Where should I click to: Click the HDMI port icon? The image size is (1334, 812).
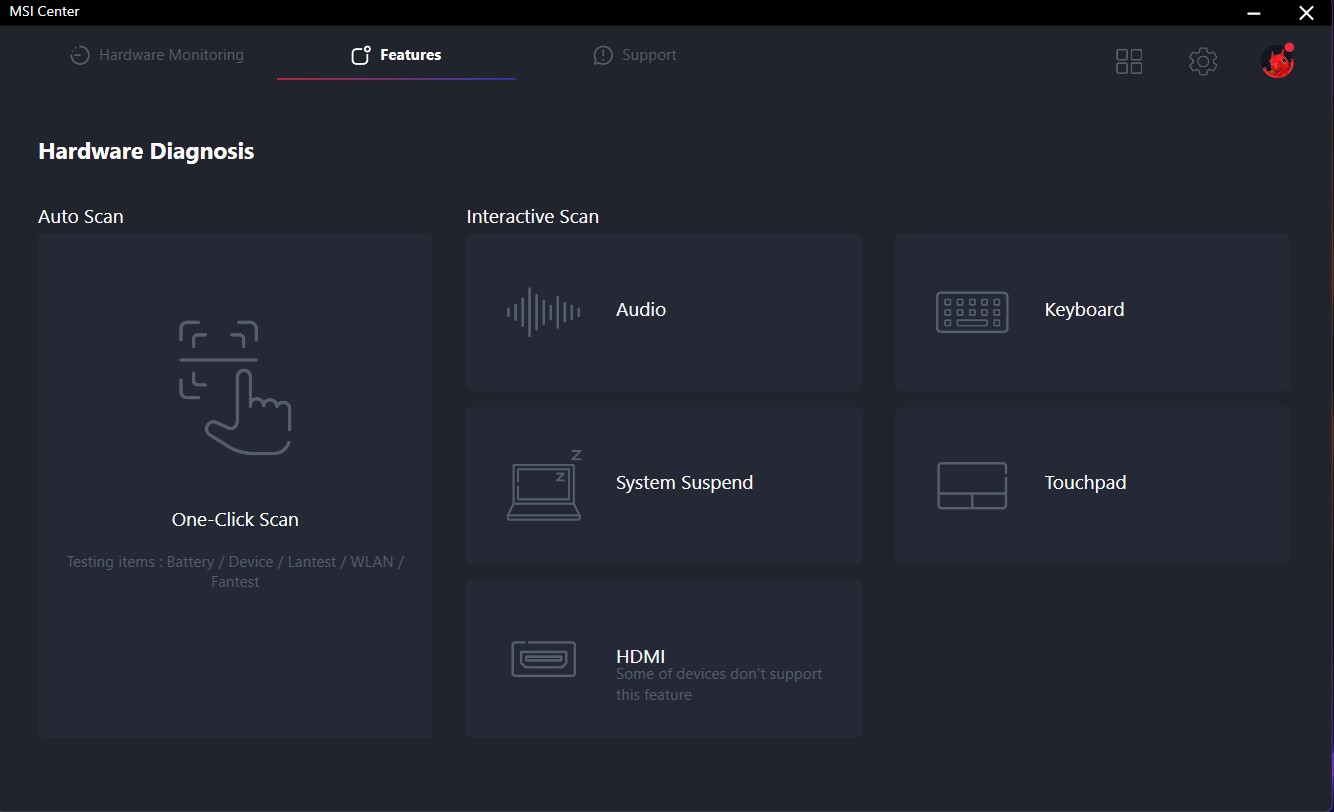(x=543, y=659)
